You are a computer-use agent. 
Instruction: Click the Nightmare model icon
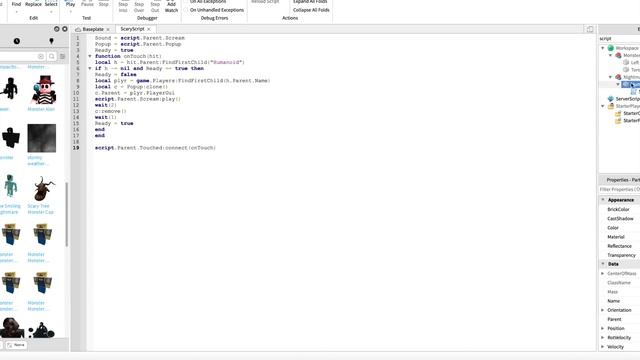(618, 77)
